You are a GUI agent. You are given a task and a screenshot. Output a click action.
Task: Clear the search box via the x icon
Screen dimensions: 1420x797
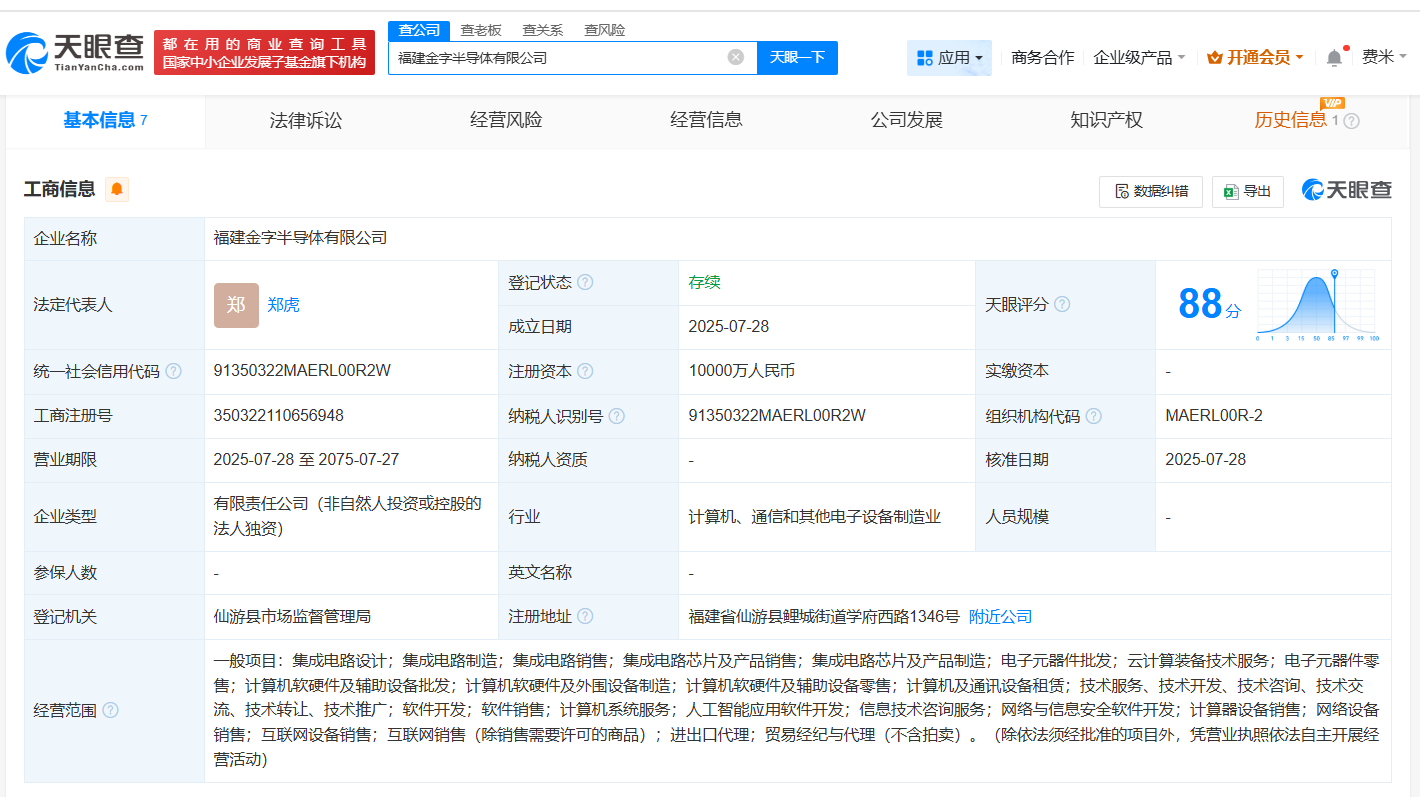click(x=737, y=57)
